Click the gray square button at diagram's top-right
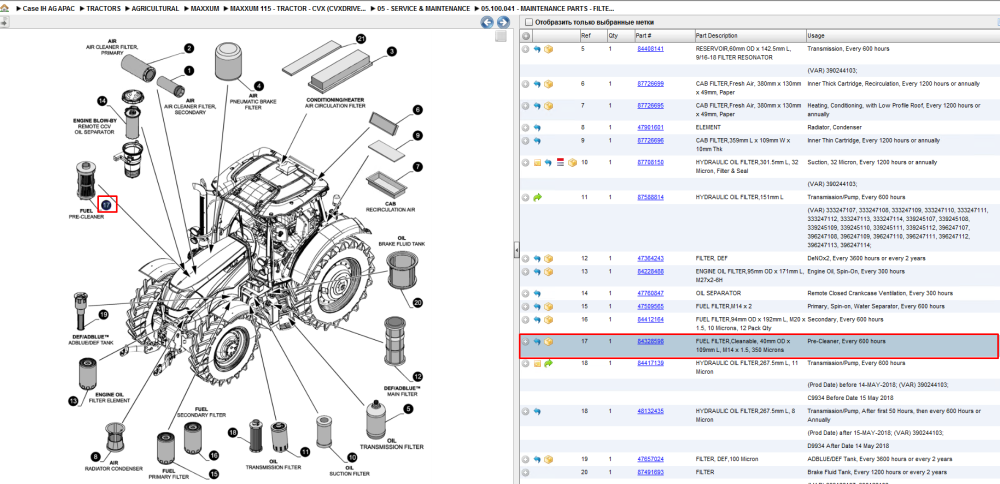Viewport: 1000px width, 484px height. click(x=501, y=36)
